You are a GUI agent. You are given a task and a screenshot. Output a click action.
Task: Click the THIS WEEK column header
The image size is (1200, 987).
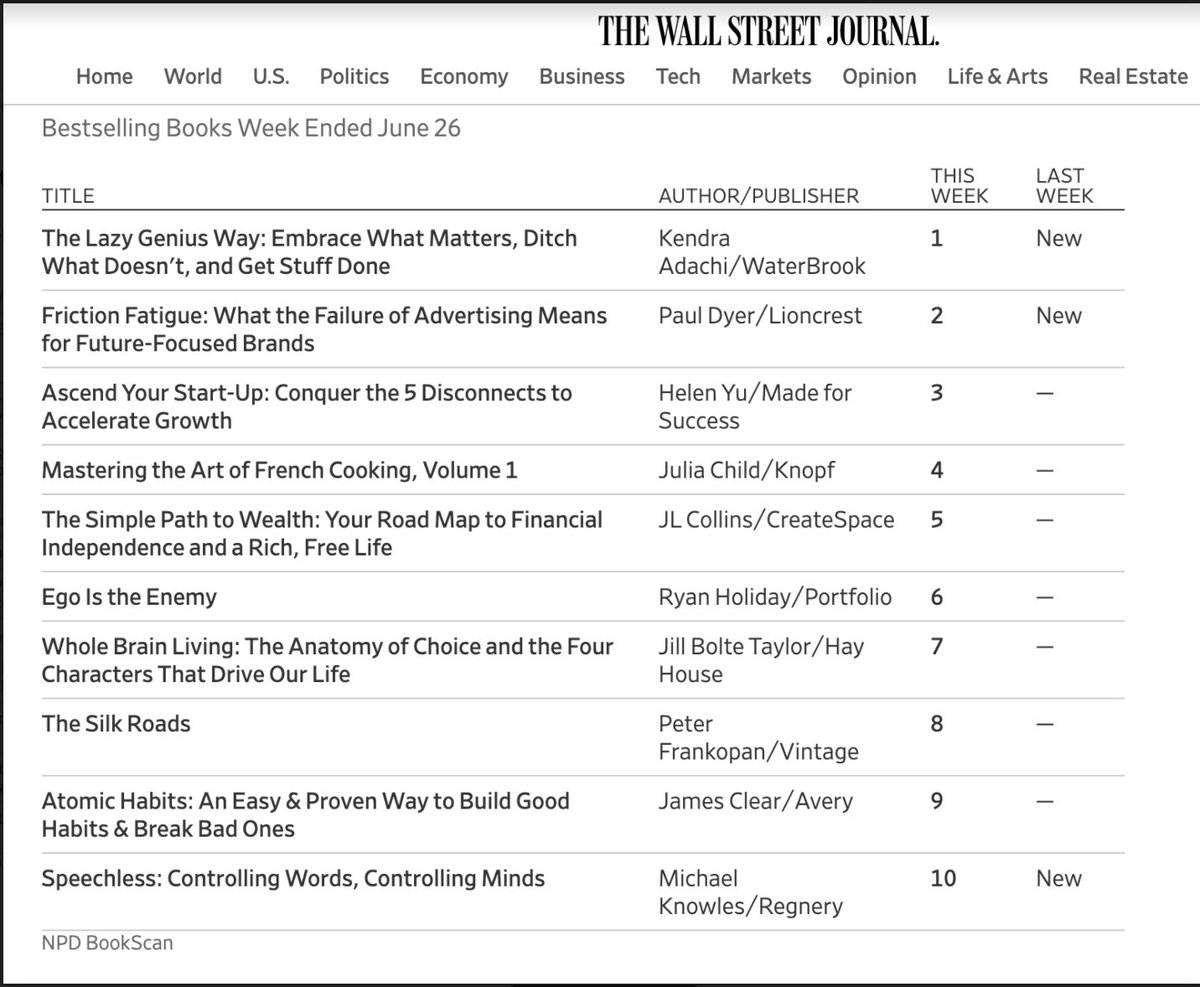tap(959, 186)
